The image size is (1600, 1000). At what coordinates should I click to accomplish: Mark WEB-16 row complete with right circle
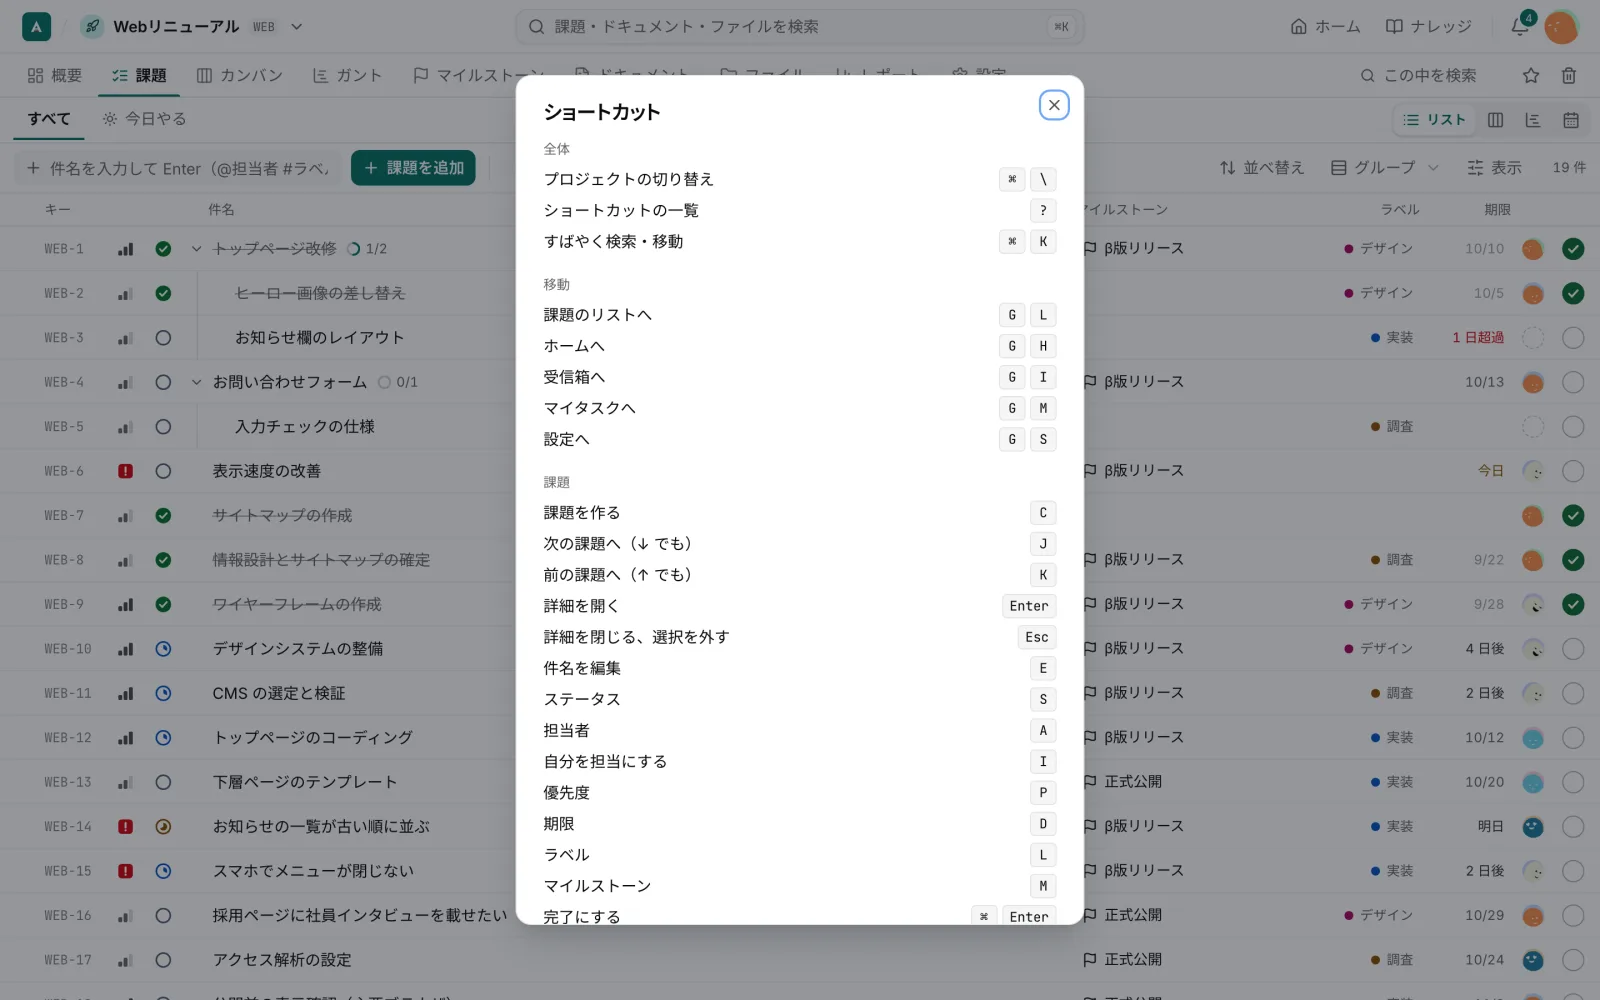point(1573,915)
